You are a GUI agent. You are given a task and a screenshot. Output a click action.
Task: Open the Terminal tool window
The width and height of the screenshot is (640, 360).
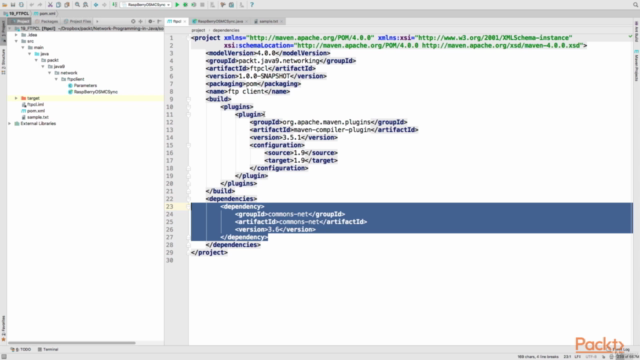[48, 349]
